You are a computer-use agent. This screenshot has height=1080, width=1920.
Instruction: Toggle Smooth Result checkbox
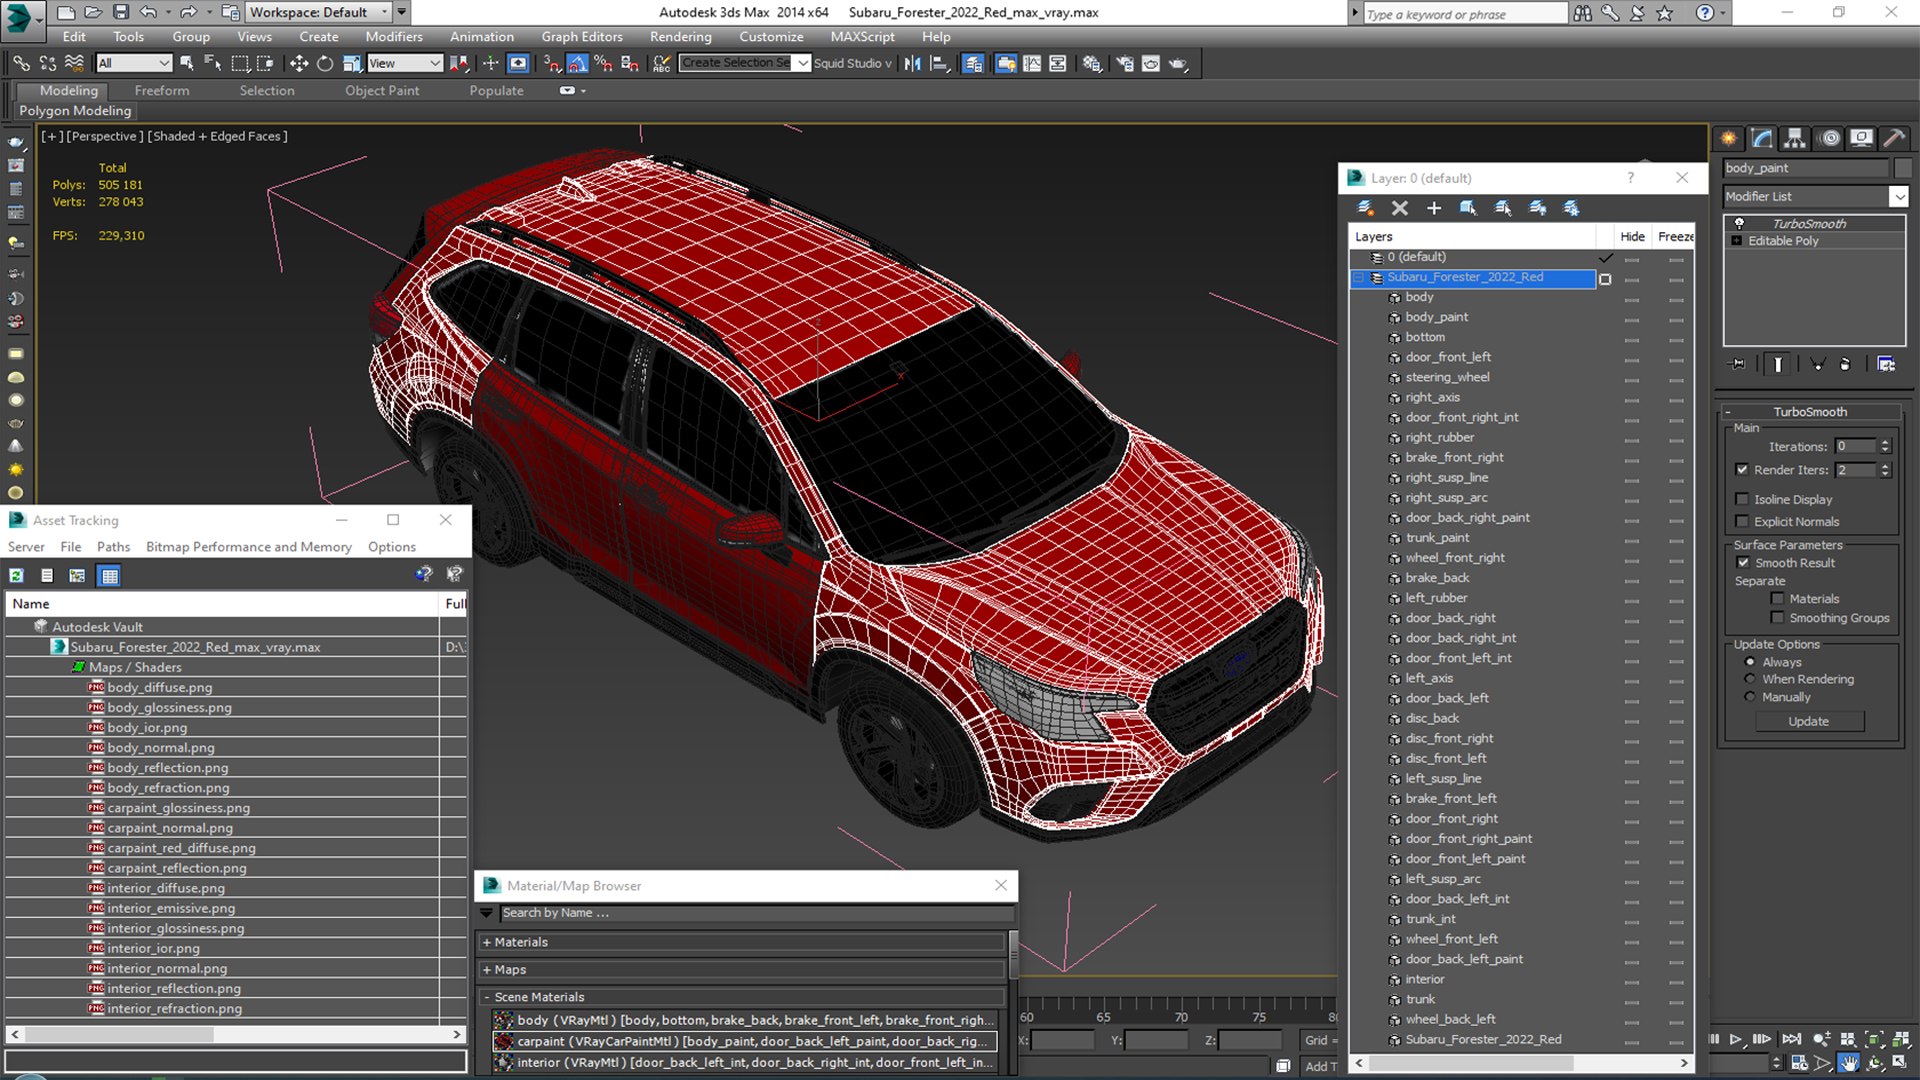point(1743,563)
